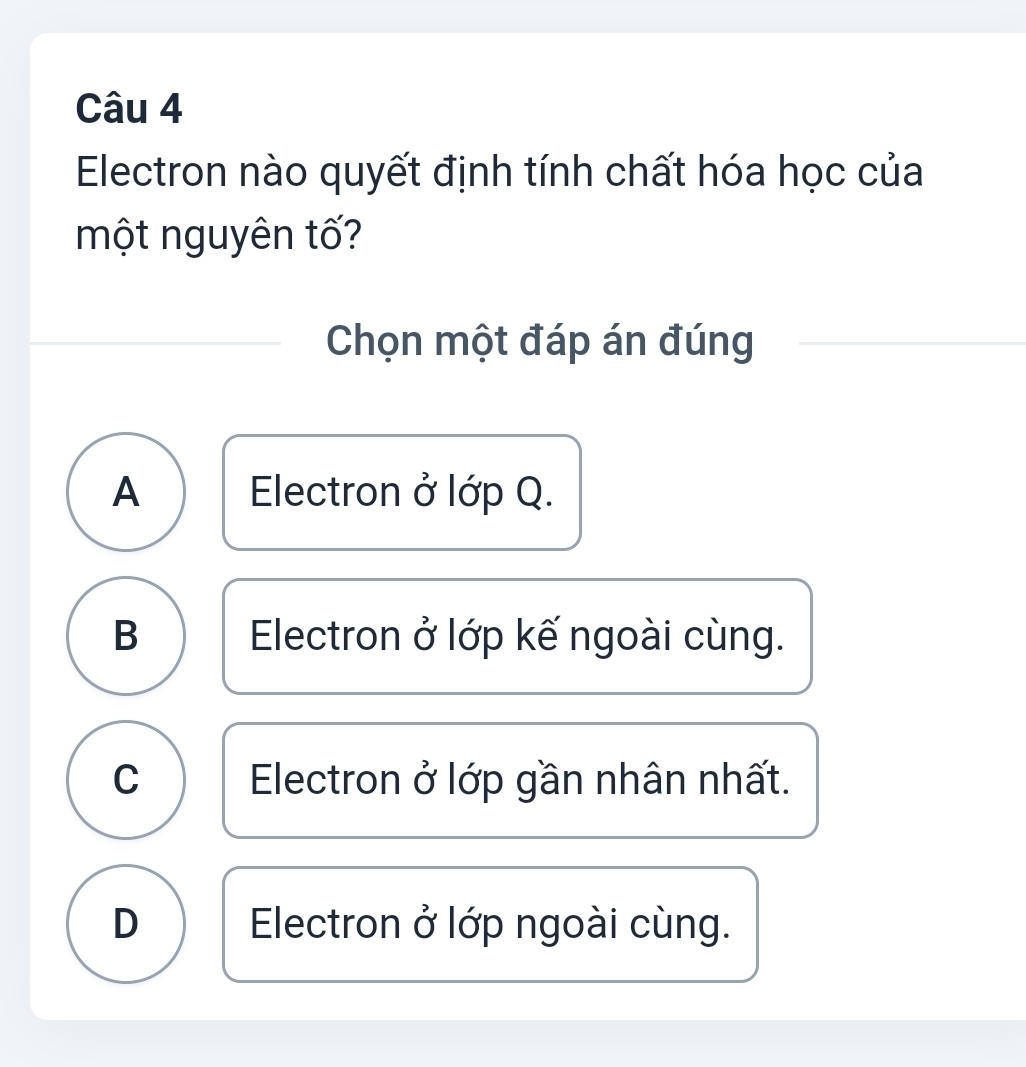1026x1067 pixels.
Task: Choose answer "Electron ở lớp ngoài cùng."
Action: point(490,925)
